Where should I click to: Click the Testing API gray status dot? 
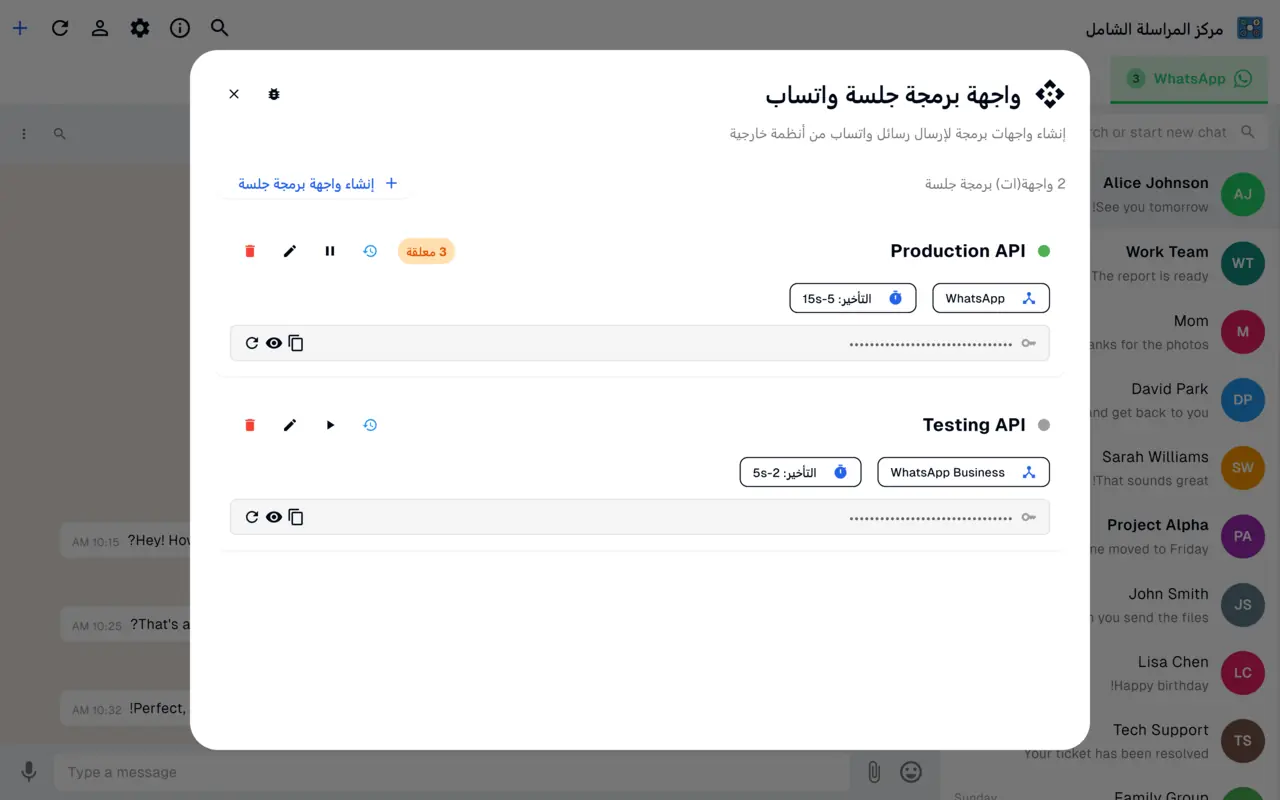1044,425
